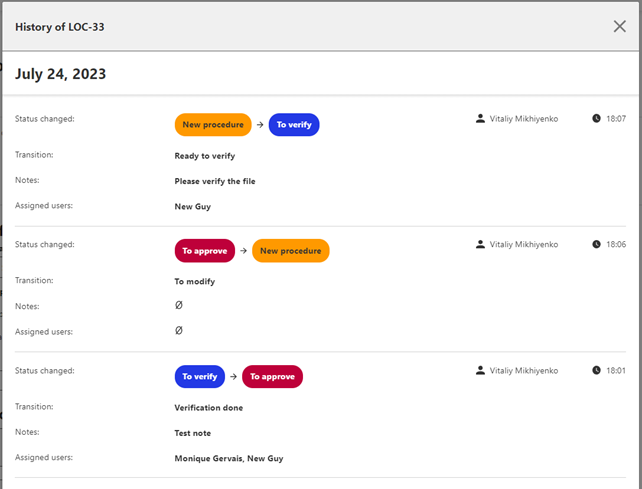Close the History of LOC-33 dialog
This screenshot has height=489, width=642.
click(619, 26)
